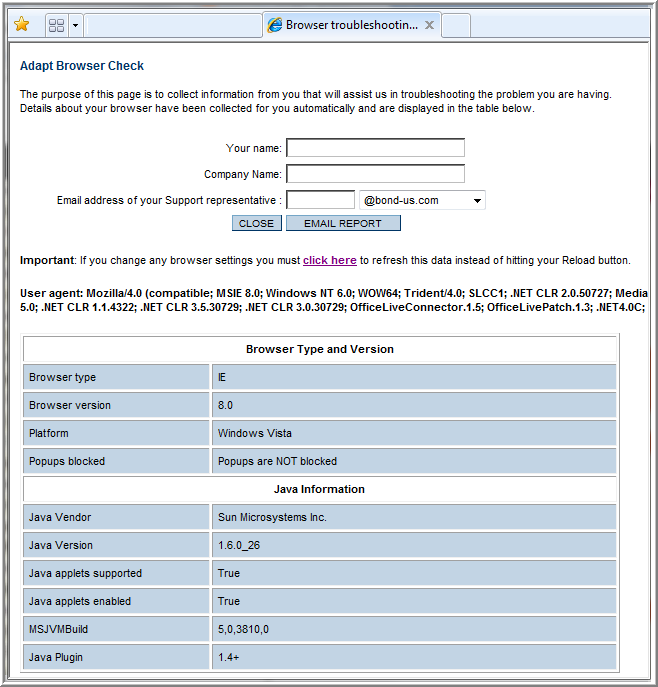Open the Quick Tabs grid icon
Viewport: 658px width, 687px height.
57,25
